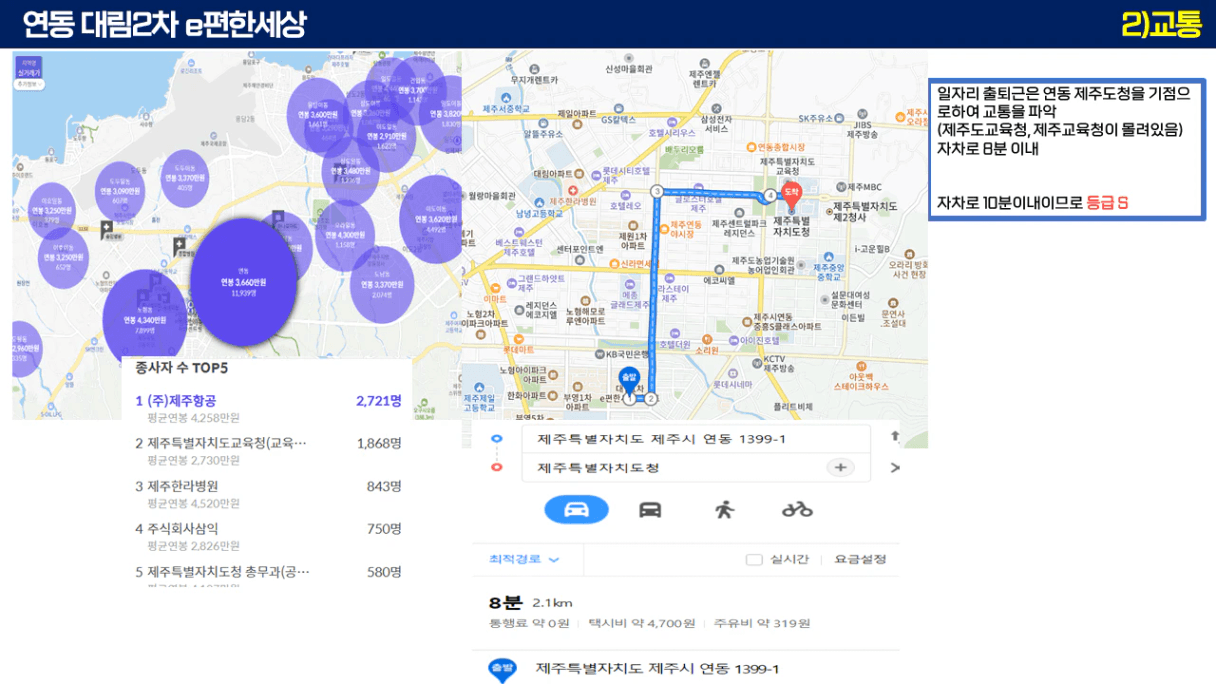Image resolution: width=1216 pixels, height=684 pixels.
Task: Select the 연봉 4,340만원 district bubble
Action: click(x=144, y=320)
